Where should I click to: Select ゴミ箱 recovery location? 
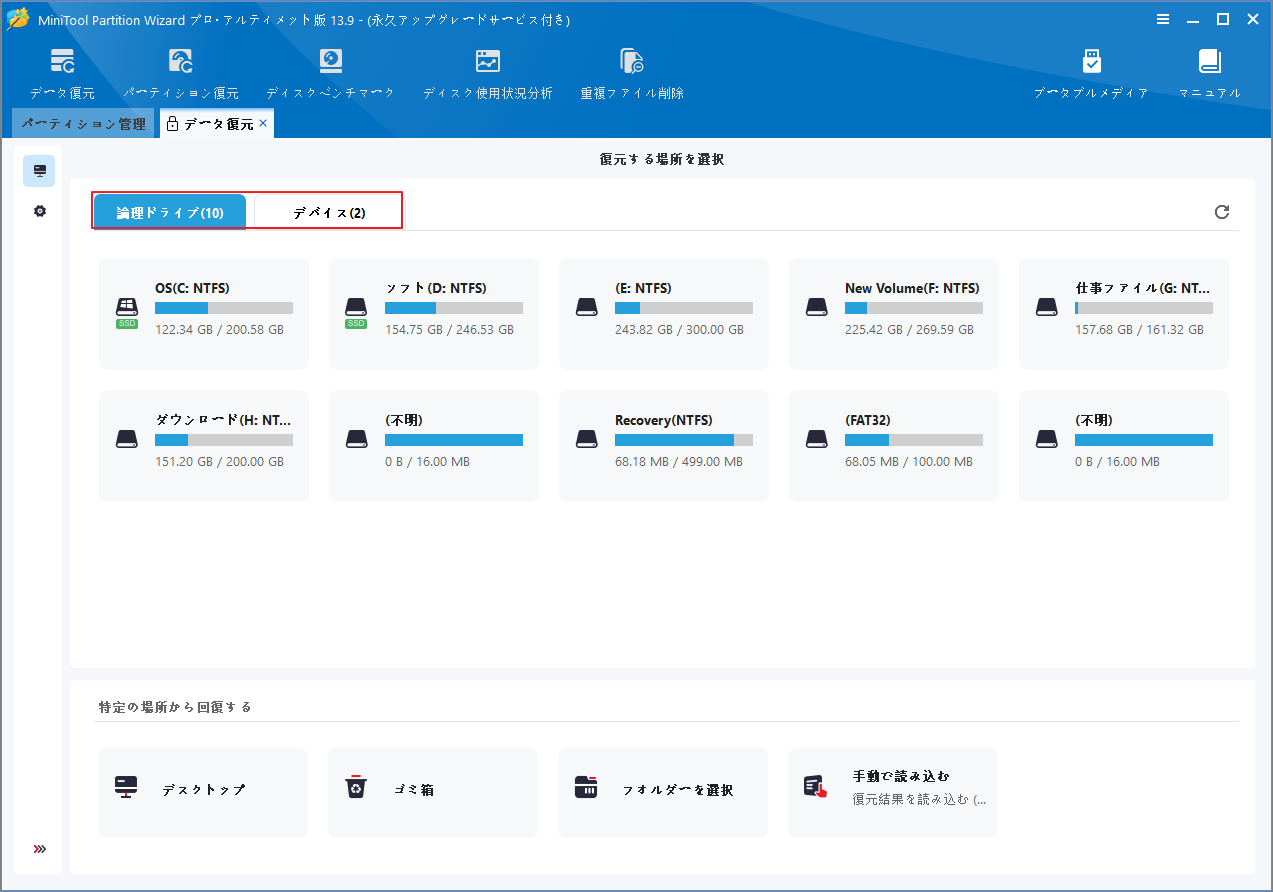coord(433,792)
